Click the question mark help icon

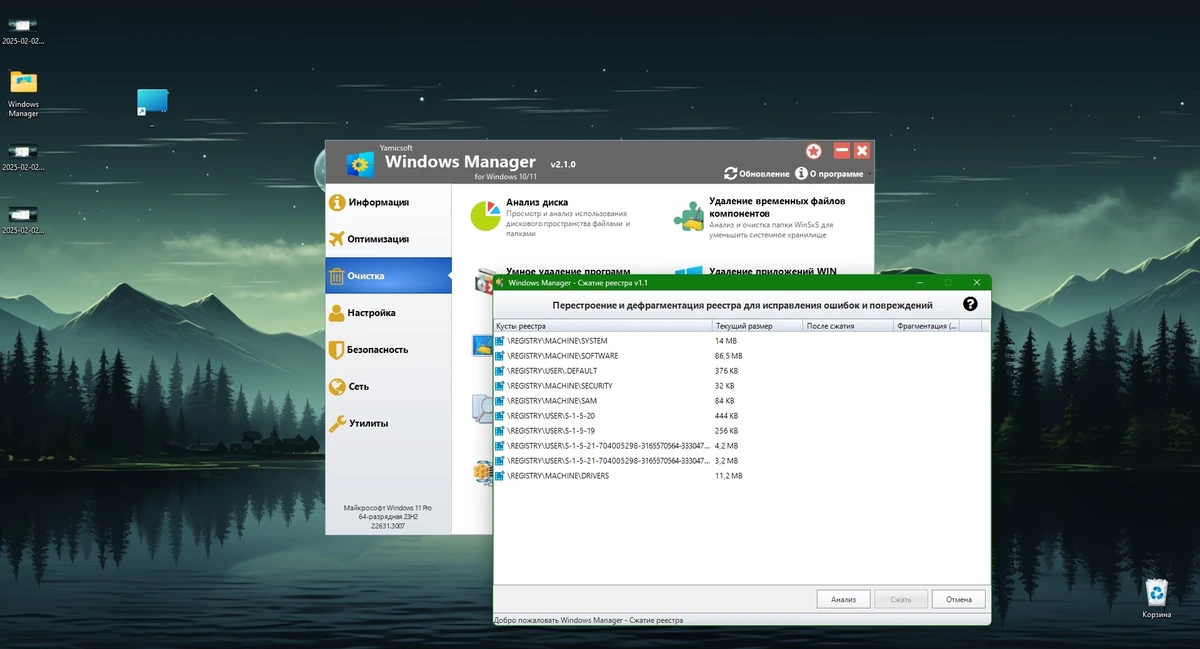click(x=970, y=304)
